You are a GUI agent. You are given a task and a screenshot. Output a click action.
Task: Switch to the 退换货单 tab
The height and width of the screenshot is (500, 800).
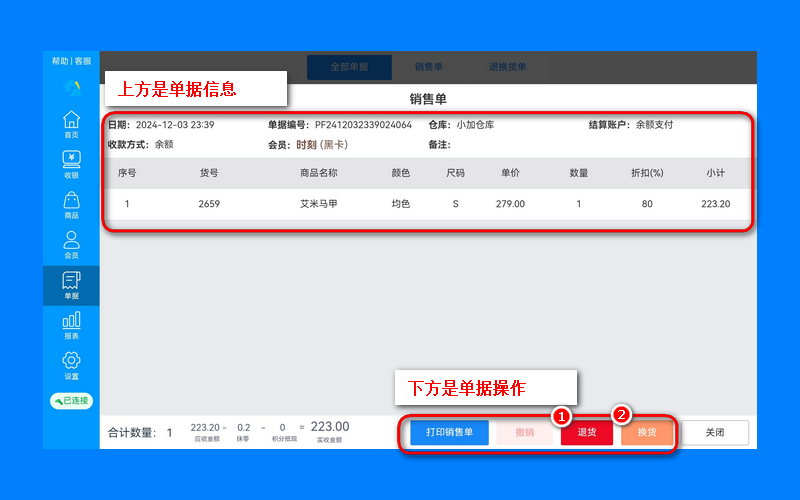pyautogui.click(x=507, y=67)
